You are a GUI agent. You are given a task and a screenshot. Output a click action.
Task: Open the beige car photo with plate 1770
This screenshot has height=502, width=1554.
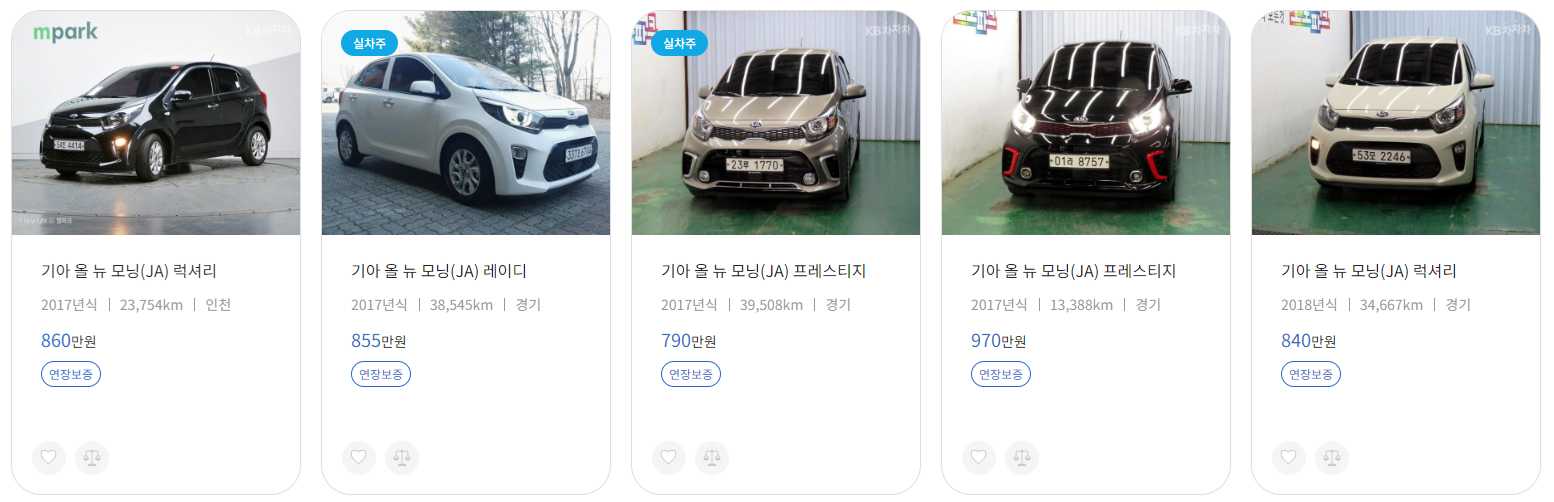point(776,123)
